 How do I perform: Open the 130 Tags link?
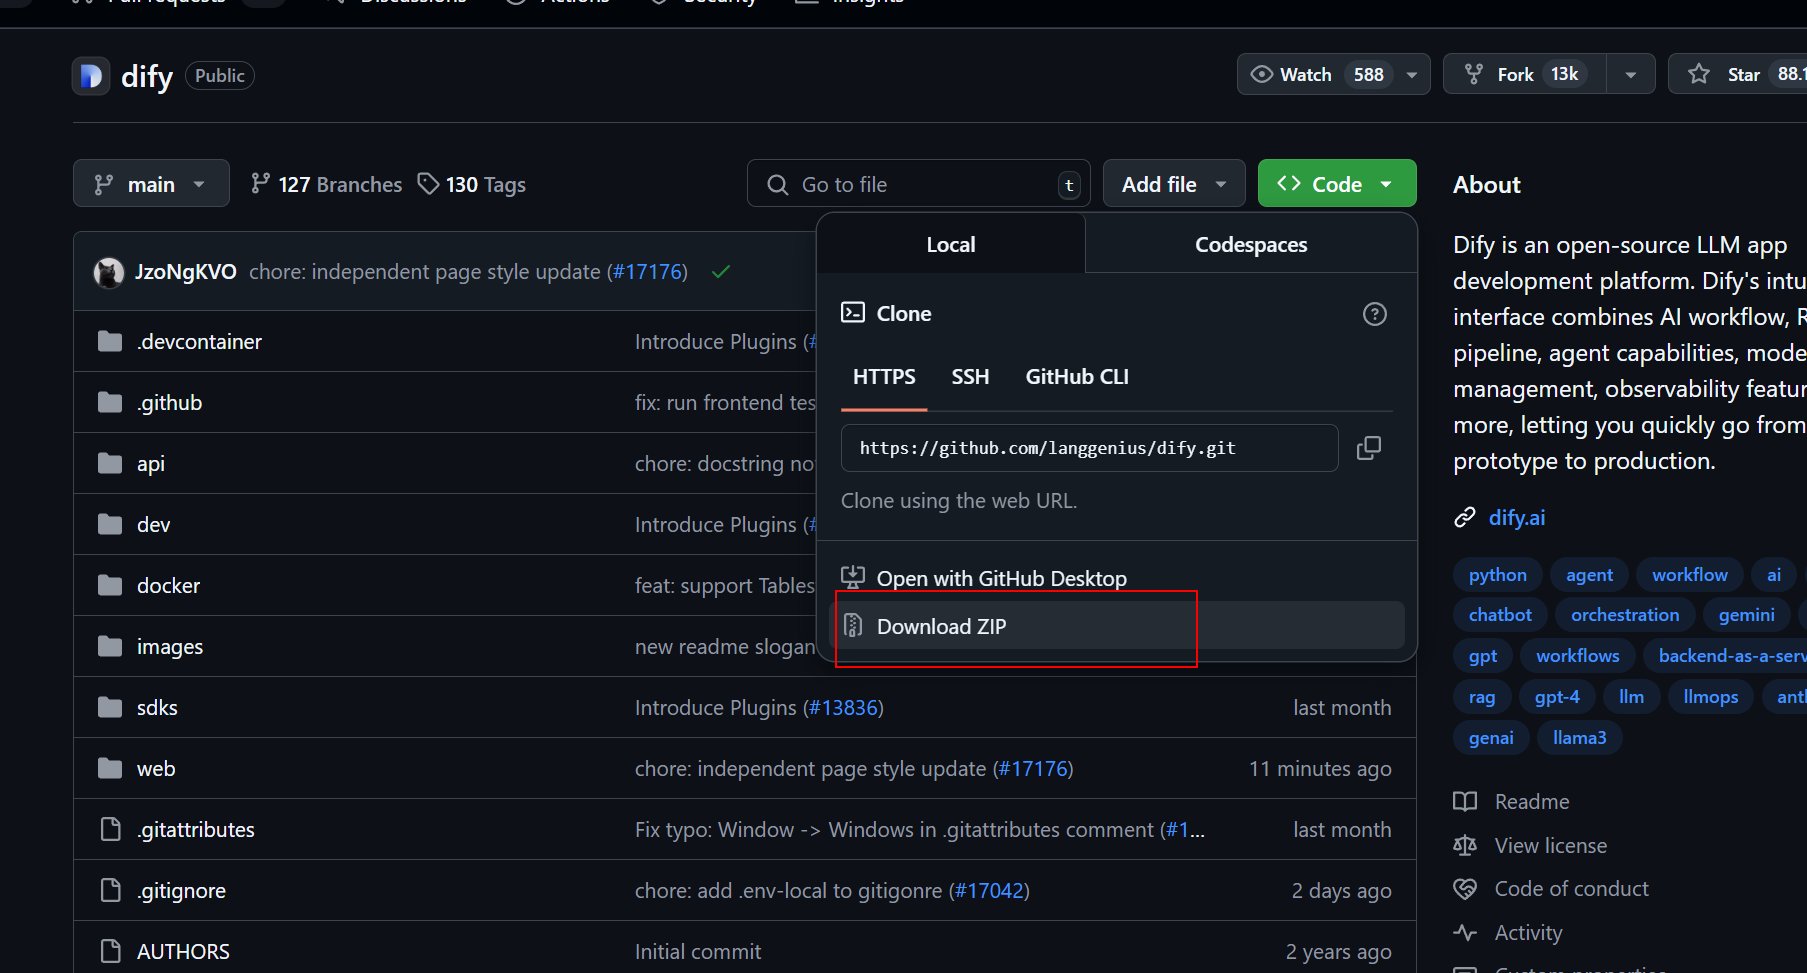pyautogui.click(x=472, y=184)
